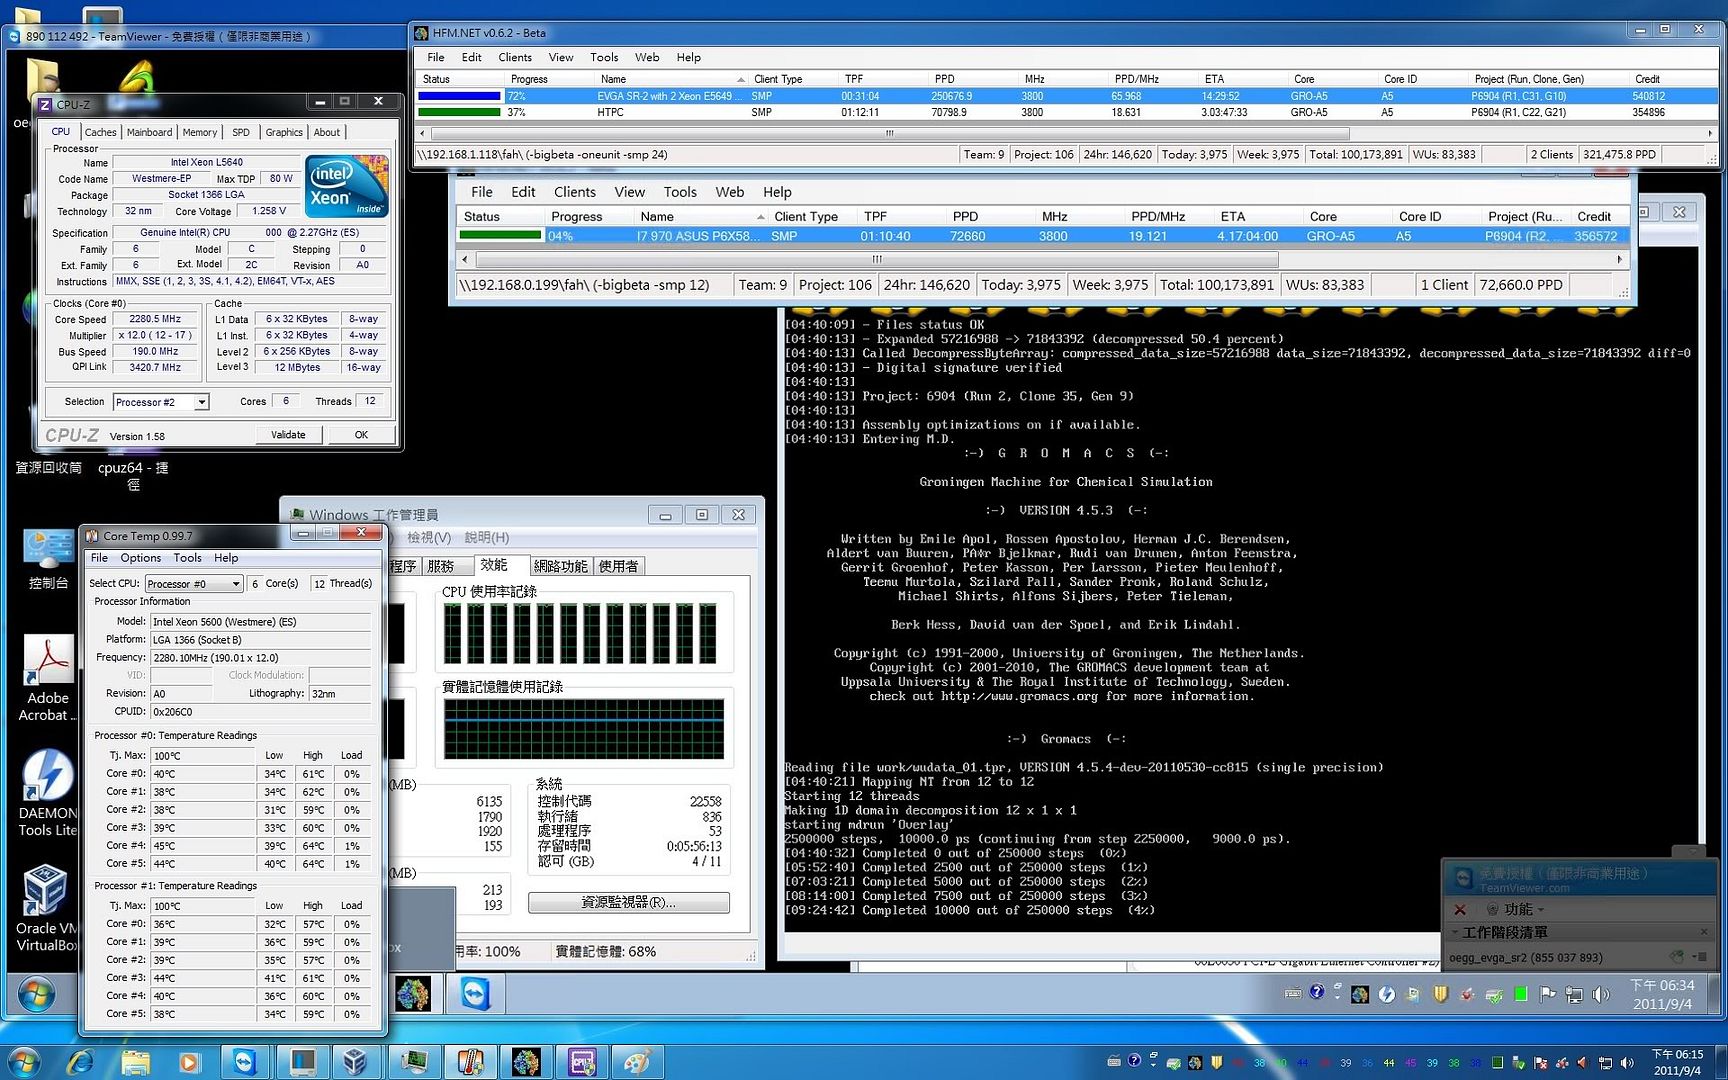Click 321,475.8 PPD status cell in HFM.NET
The image size is (1728, 1080).
[x=1619, y=154]
